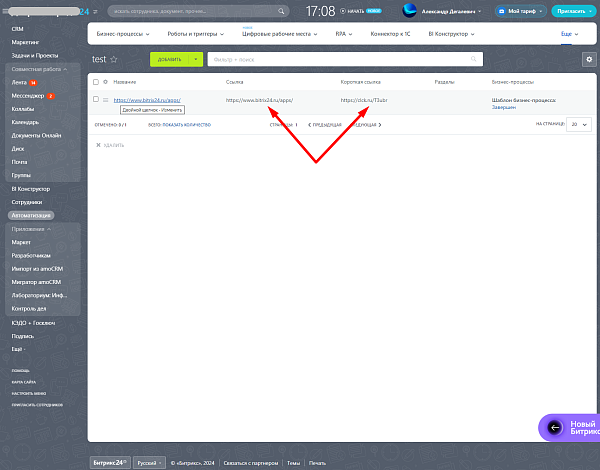Viewport: 600px width, 470px height.
Task: Toggle the select-all checkbox in header
Action: pyautogui.click(x=96, y=82)
